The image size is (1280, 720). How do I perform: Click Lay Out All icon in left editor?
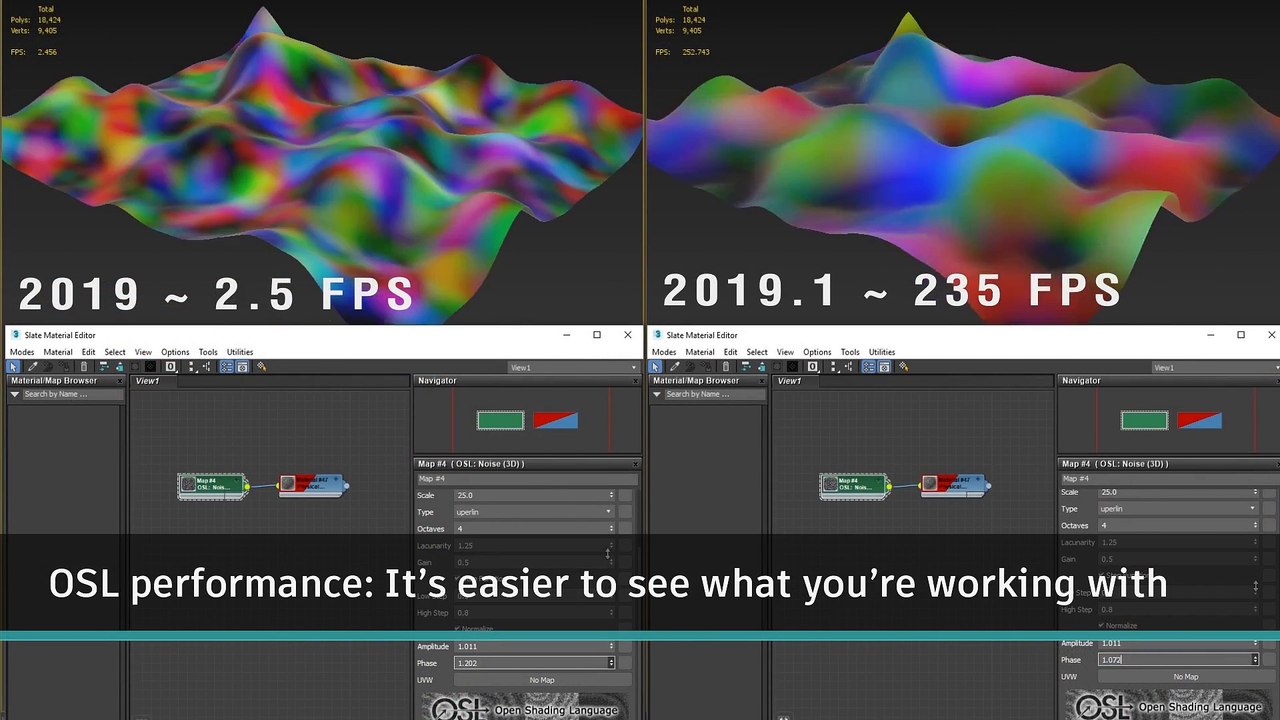coord(191,367)
